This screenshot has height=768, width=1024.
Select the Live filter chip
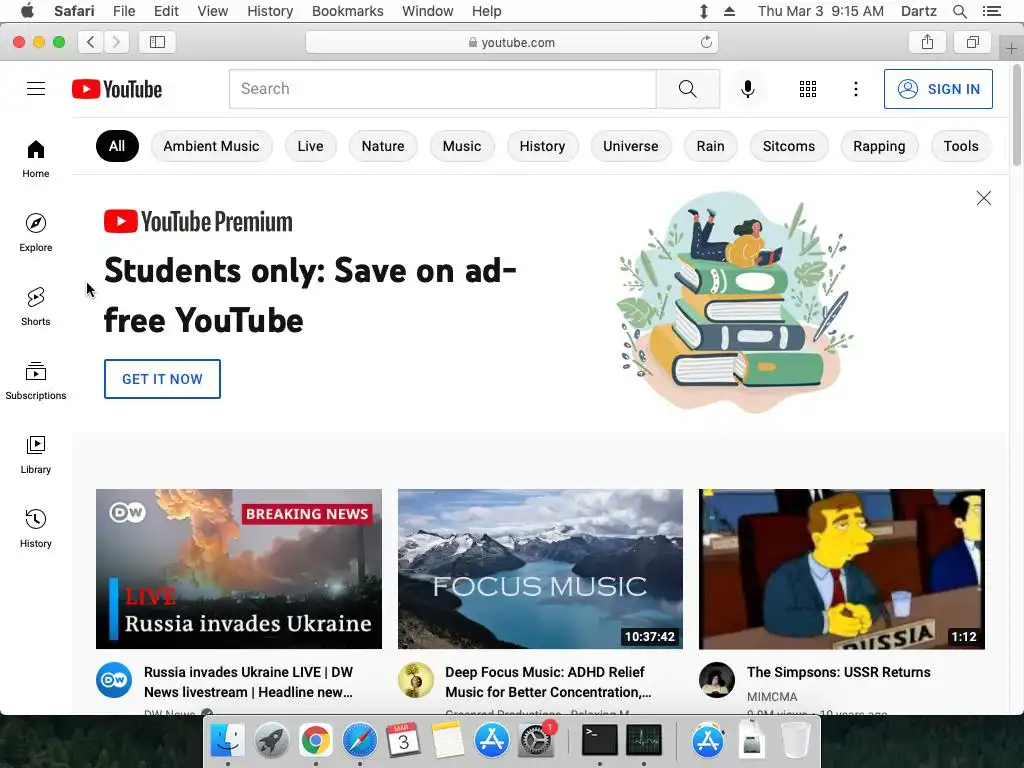tap(310, 146)
